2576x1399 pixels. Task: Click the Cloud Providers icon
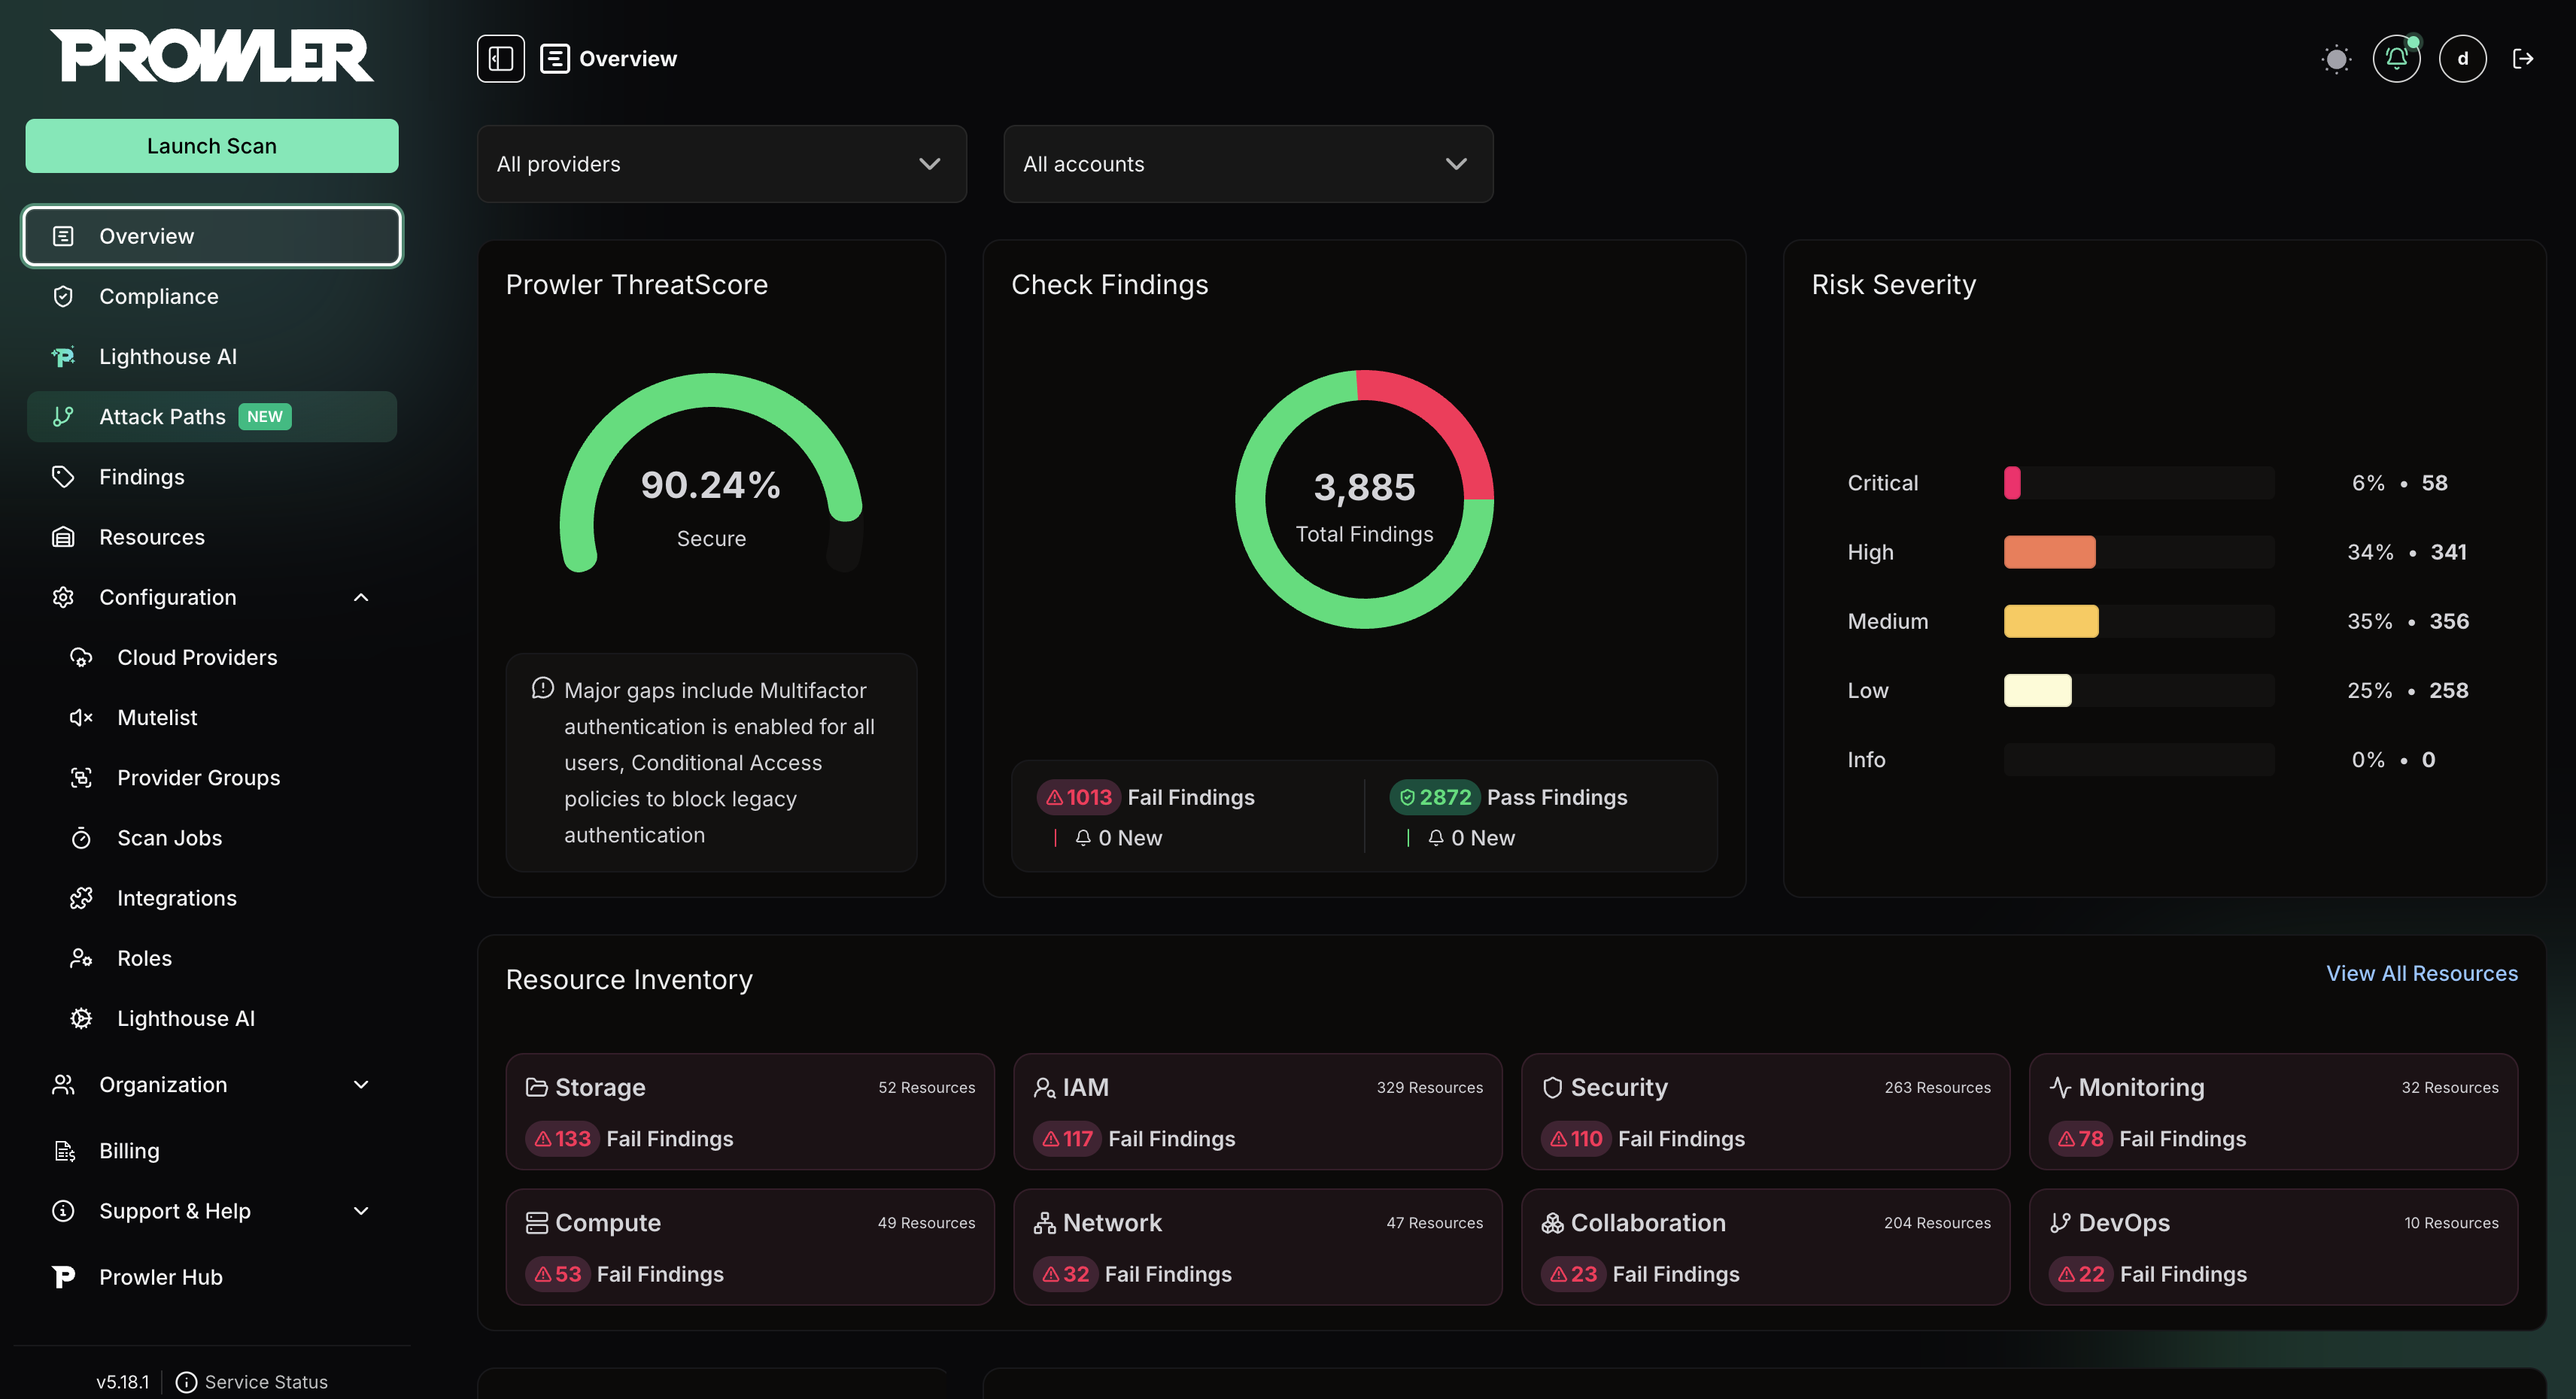pyautogui.click(x=81, y=657)
